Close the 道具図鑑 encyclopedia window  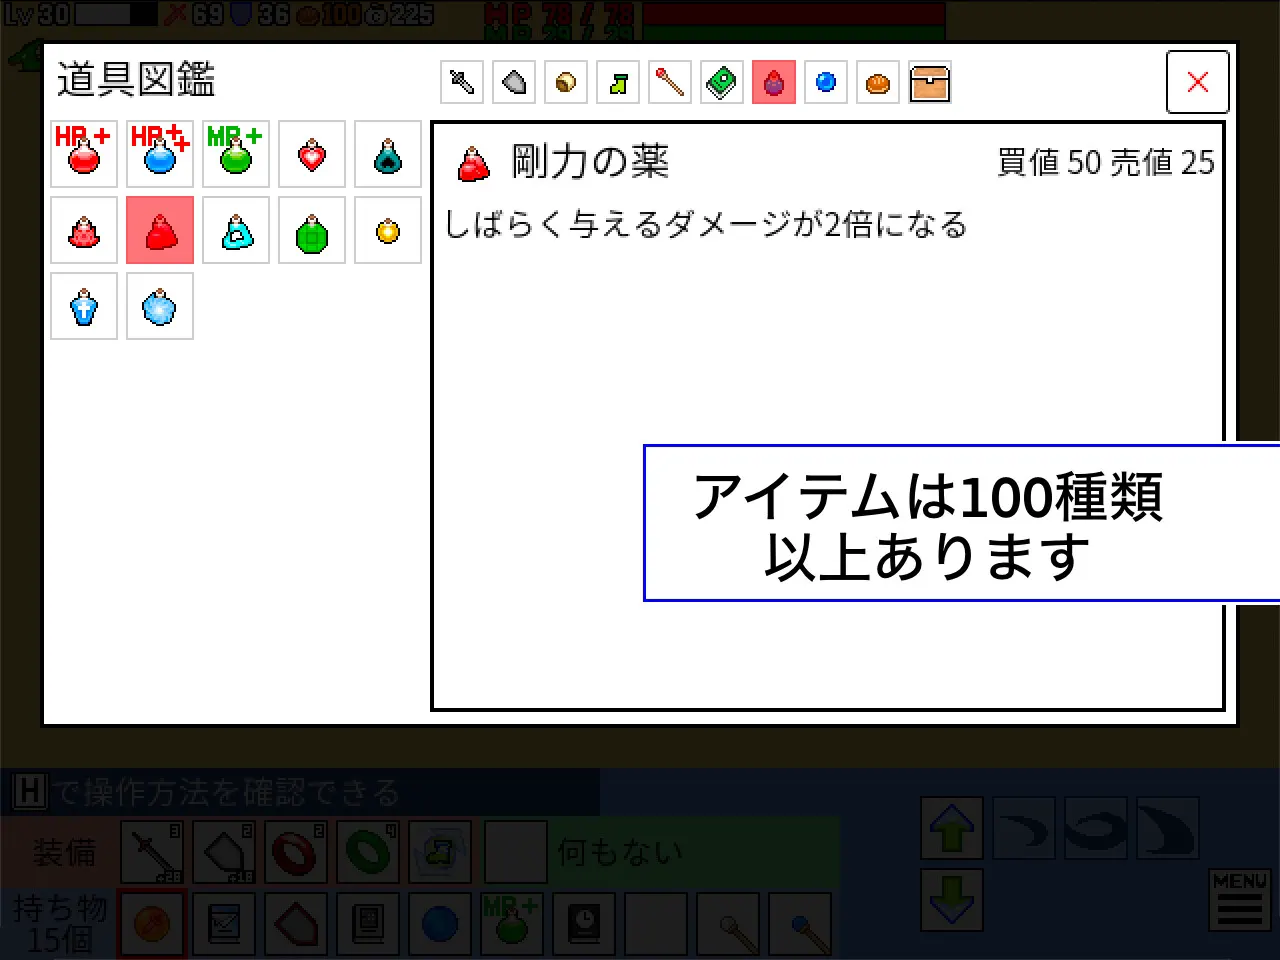click(x=1198, y=82)
